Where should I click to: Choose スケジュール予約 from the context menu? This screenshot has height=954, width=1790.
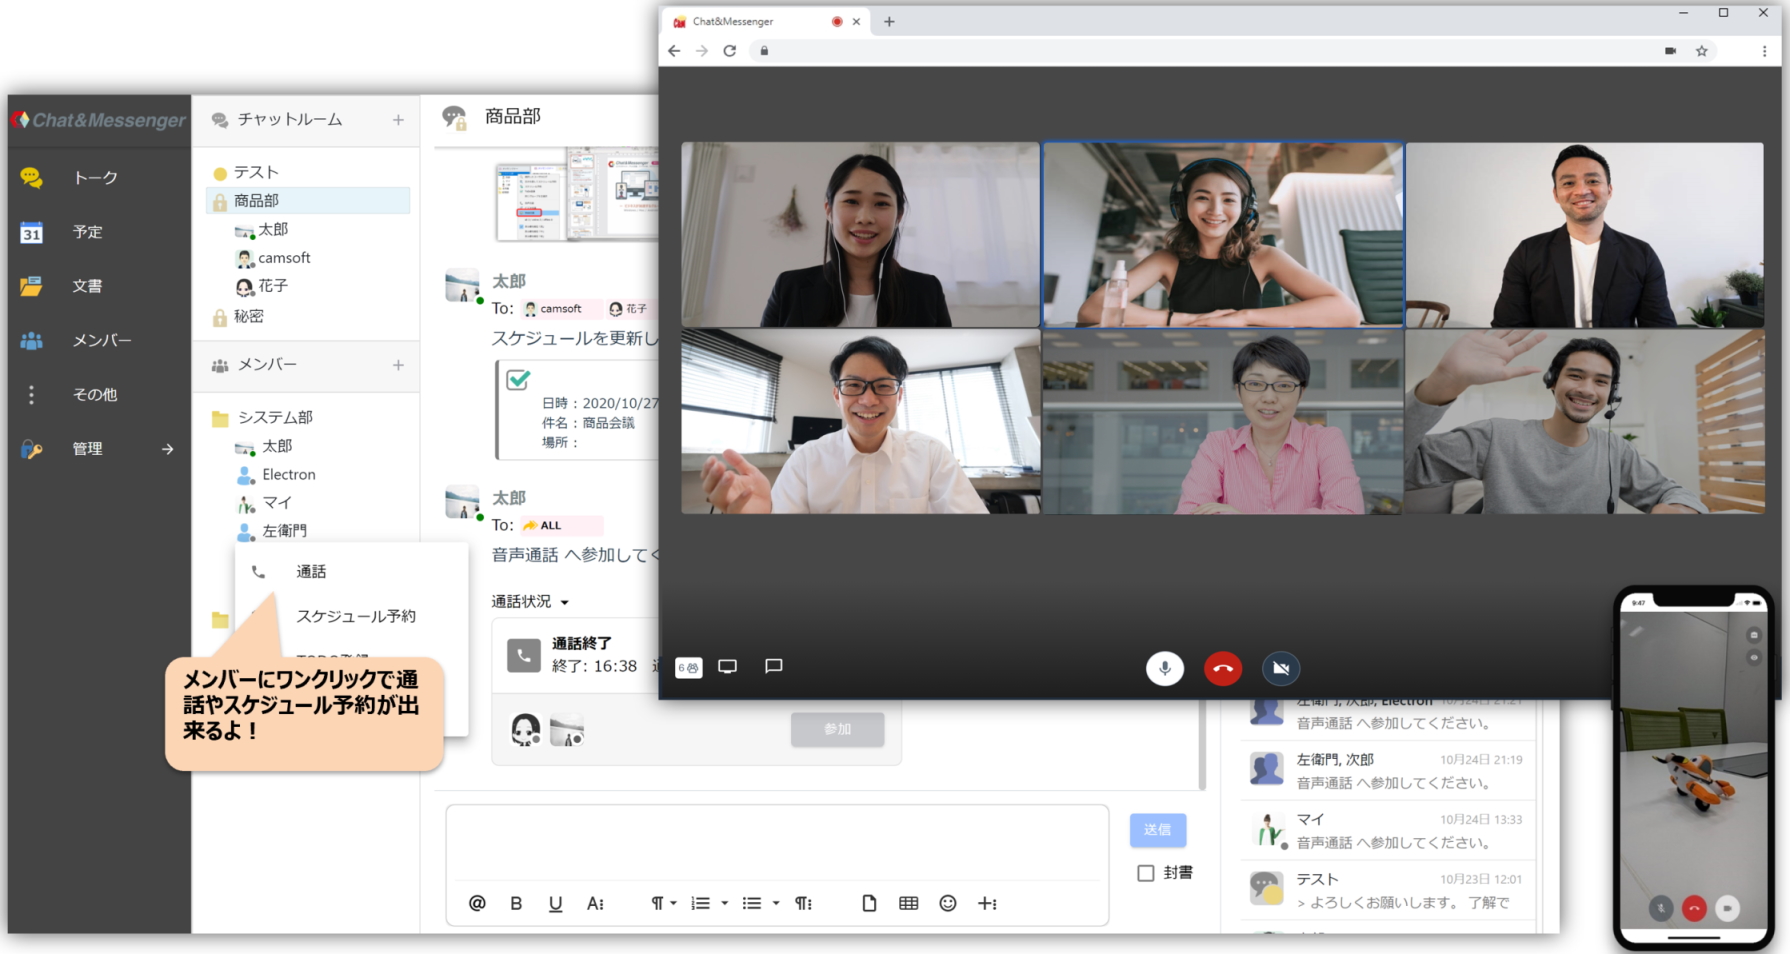355,616
